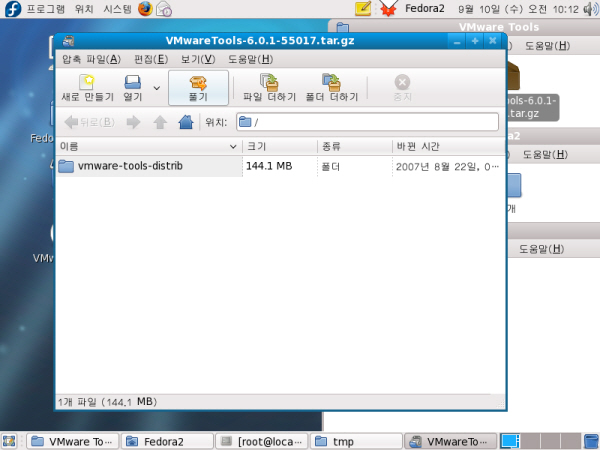The image size is (600, 450).
Task: Select the second workspace in switcher
Action: point(531,441)
